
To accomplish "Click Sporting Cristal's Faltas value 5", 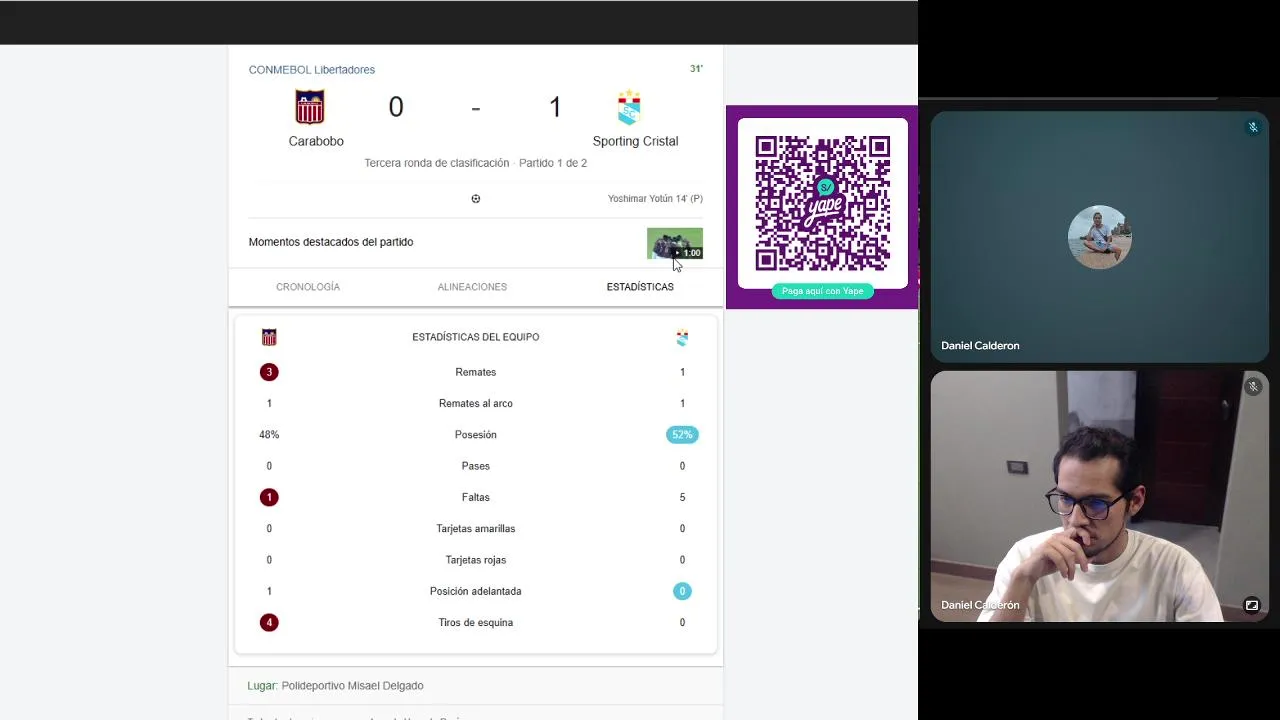I will [x=682, y=497].
